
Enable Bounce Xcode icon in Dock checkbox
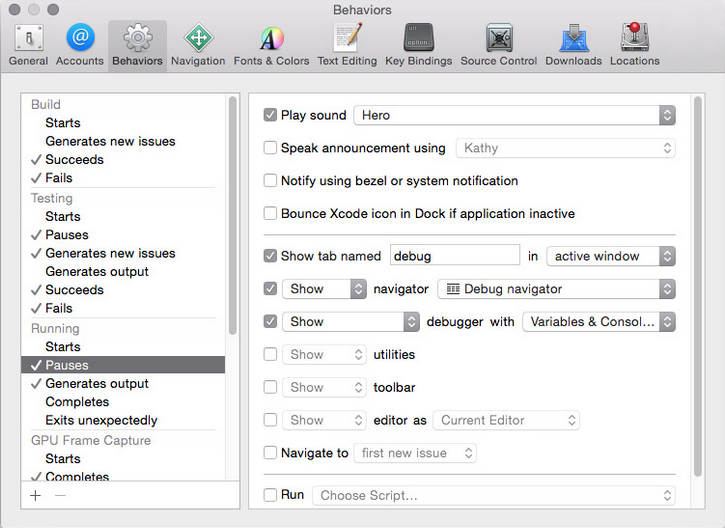pyautogui.click(x=270, y=214)
